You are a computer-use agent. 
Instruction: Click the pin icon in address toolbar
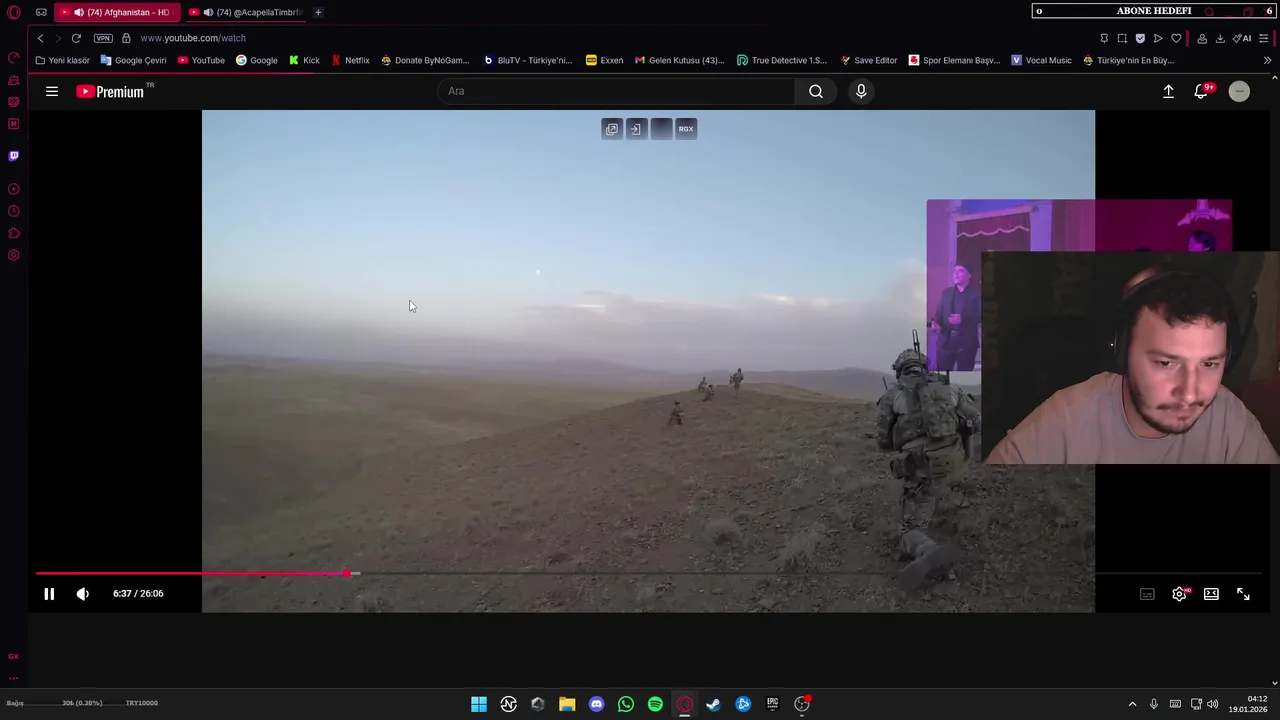tap(1104, 38)
